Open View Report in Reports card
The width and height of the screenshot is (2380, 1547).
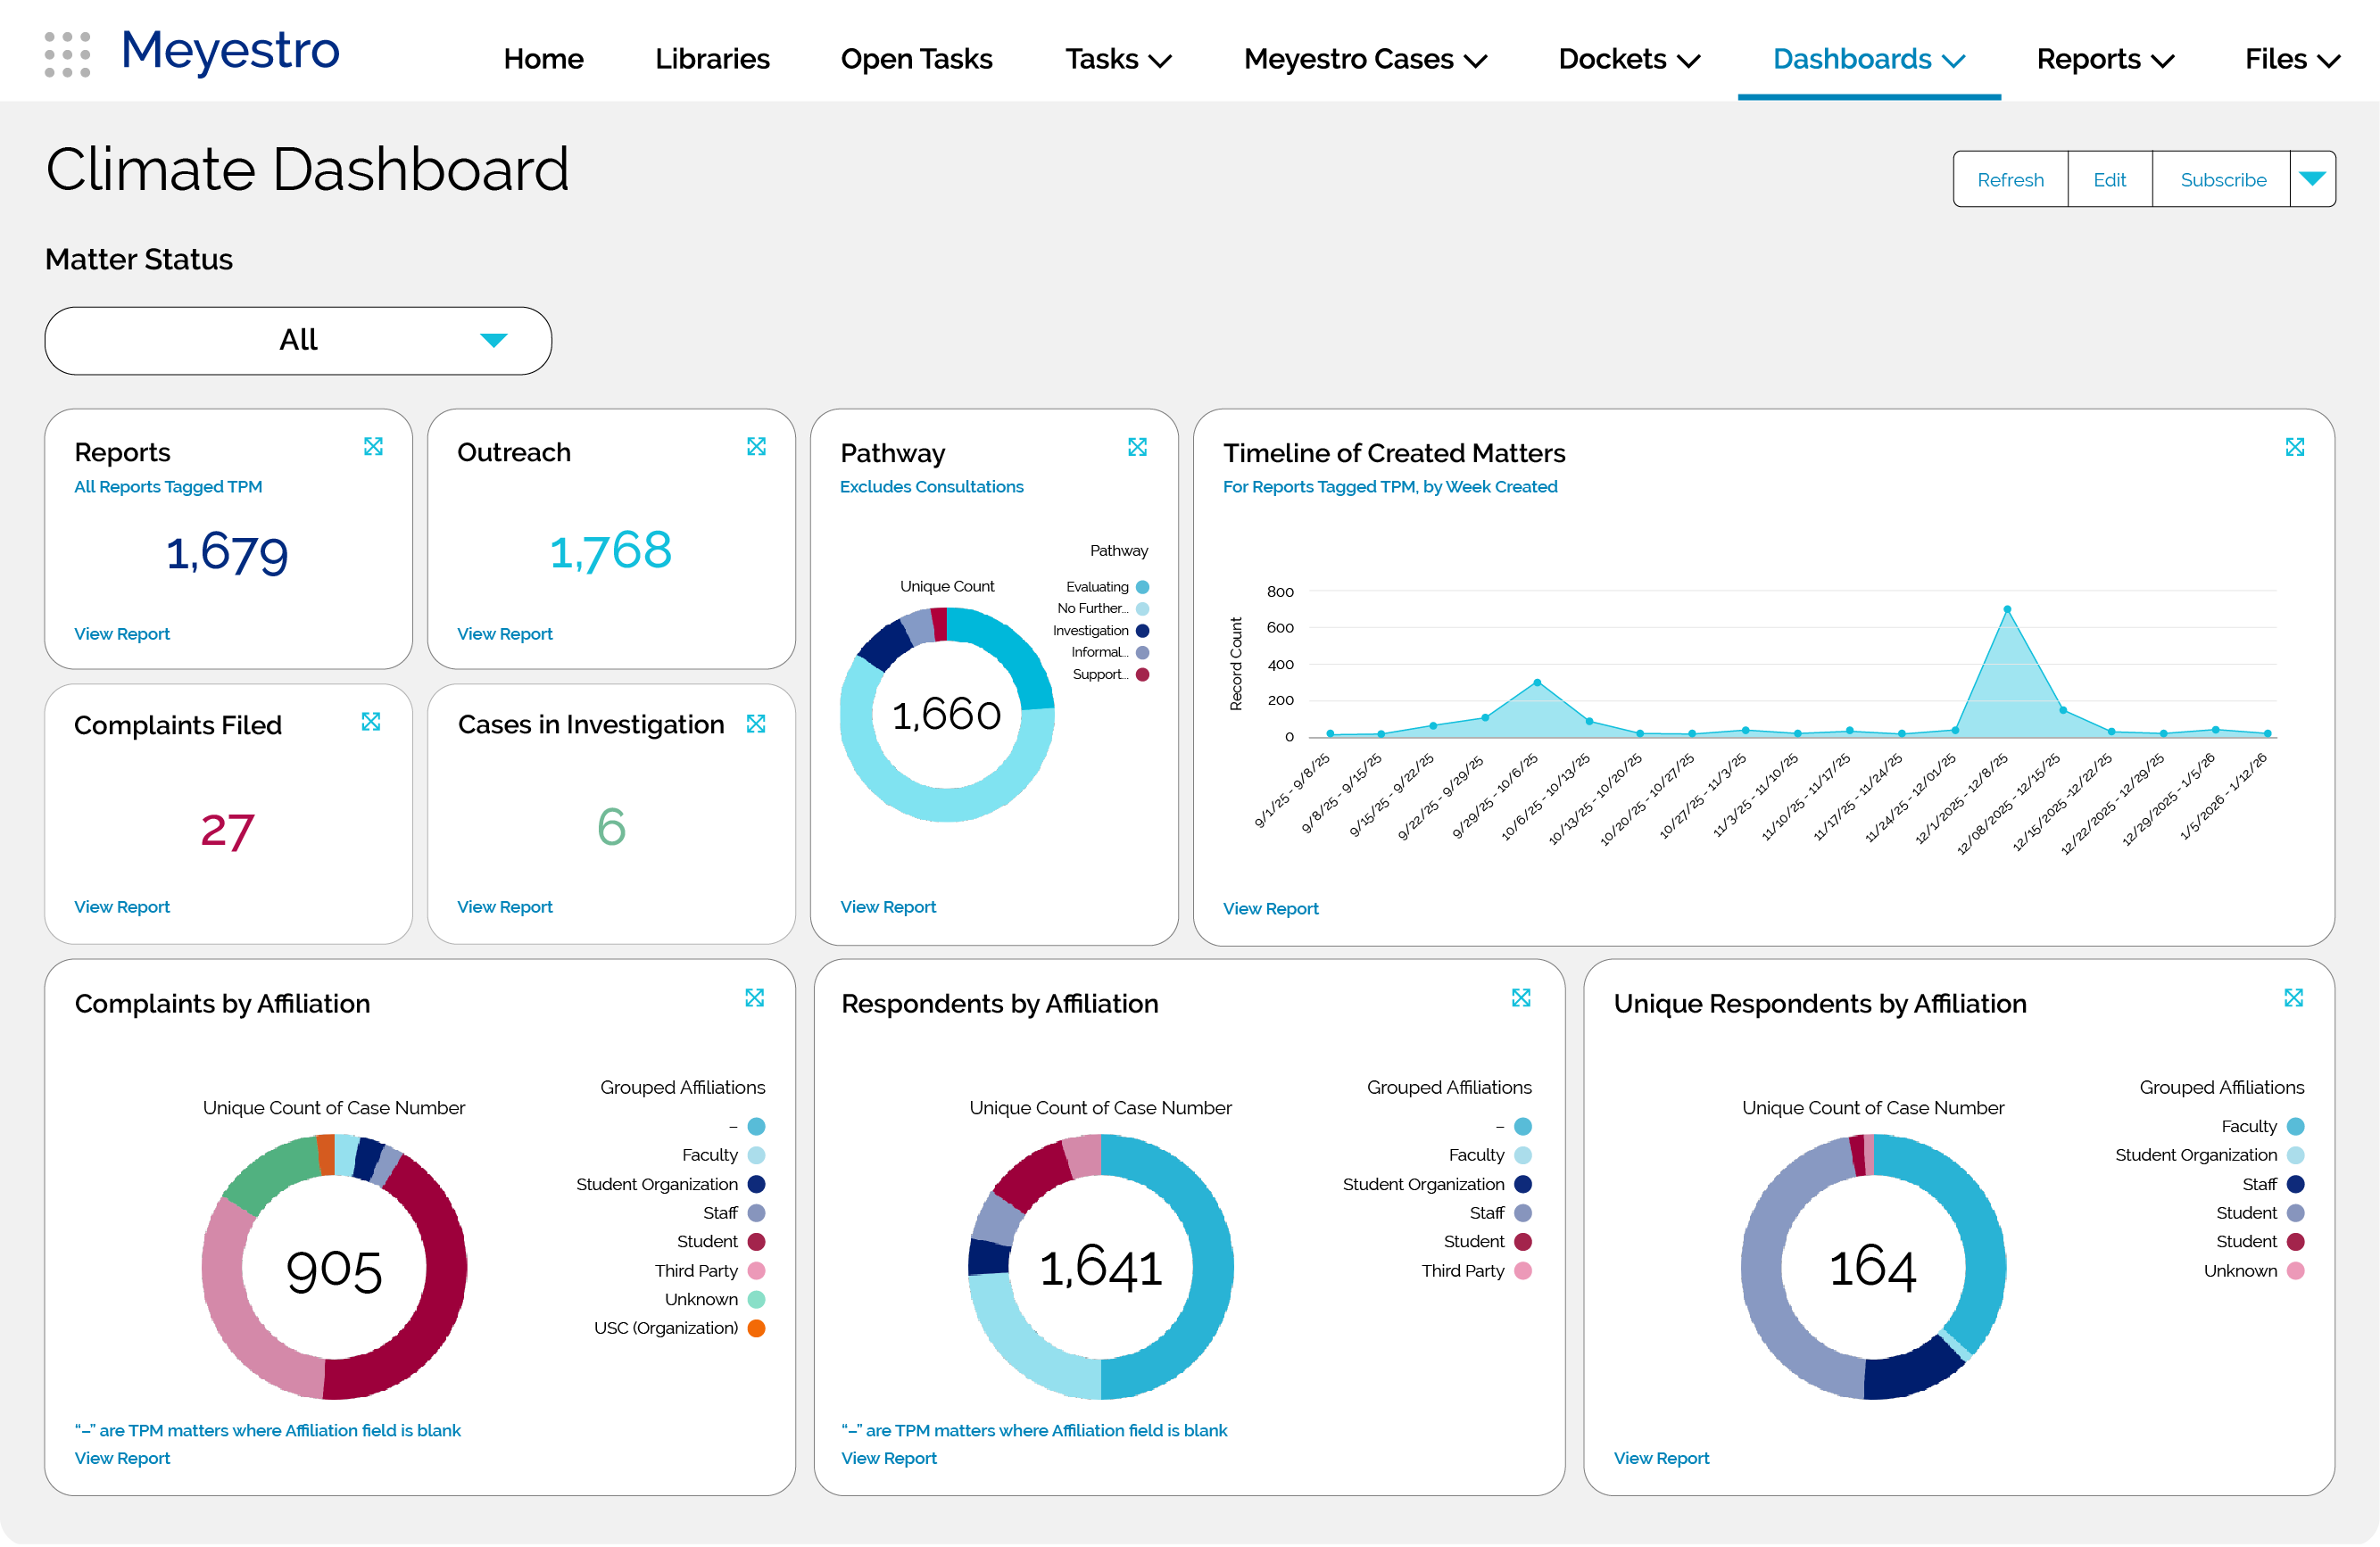(122, 634)
